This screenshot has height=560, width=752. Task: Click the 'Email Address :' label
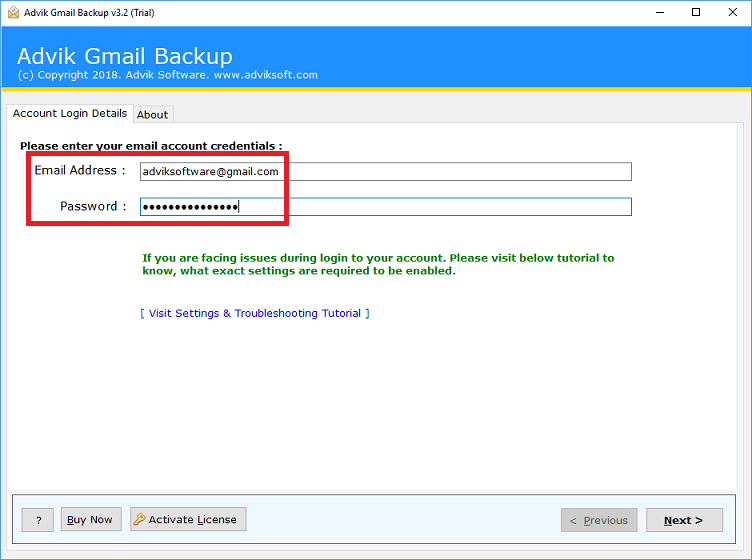[80, 170]
